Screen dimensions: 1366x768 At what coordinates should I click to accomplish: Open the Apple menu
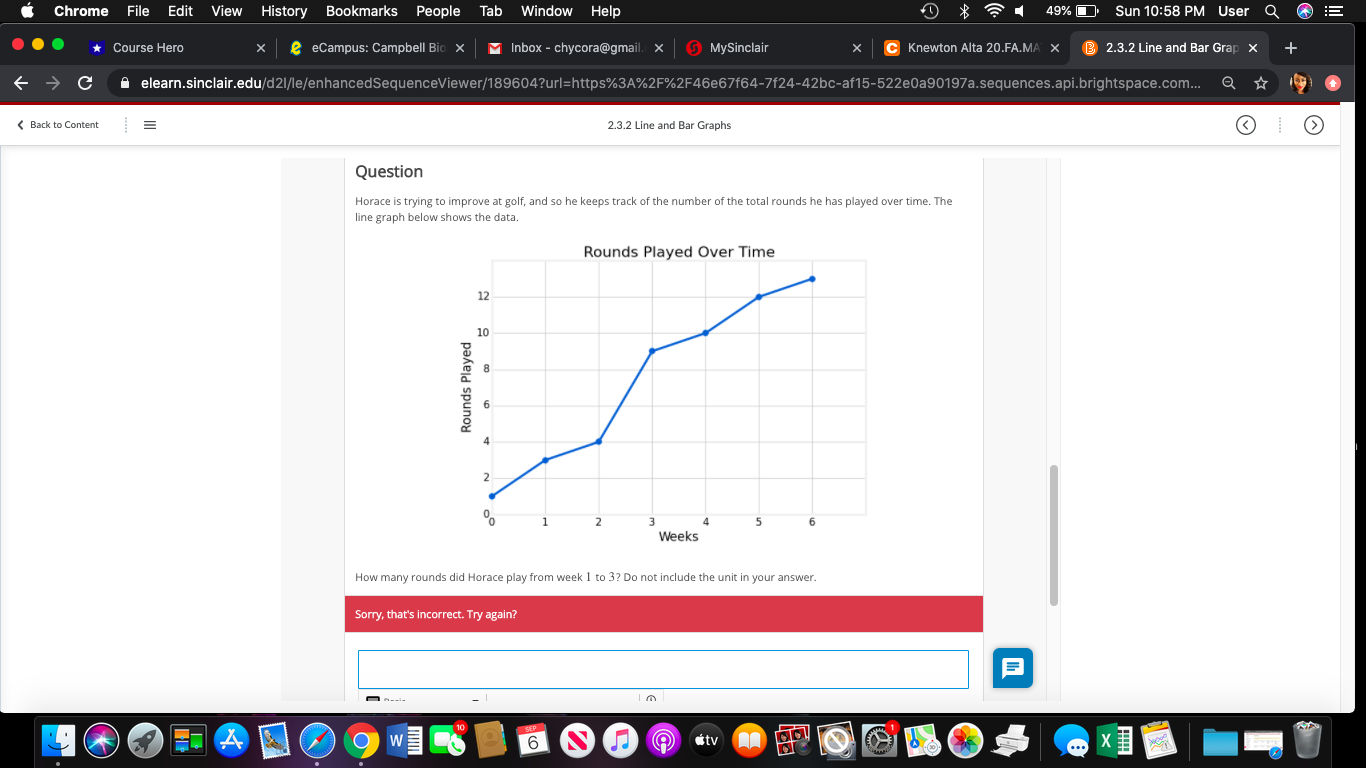pos(27,11)
